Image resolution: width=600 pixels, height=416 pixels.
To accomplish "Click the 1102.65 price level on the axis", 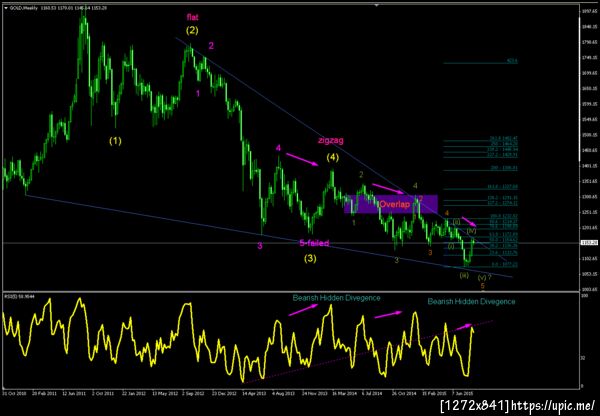I will [x=589, y=259].
